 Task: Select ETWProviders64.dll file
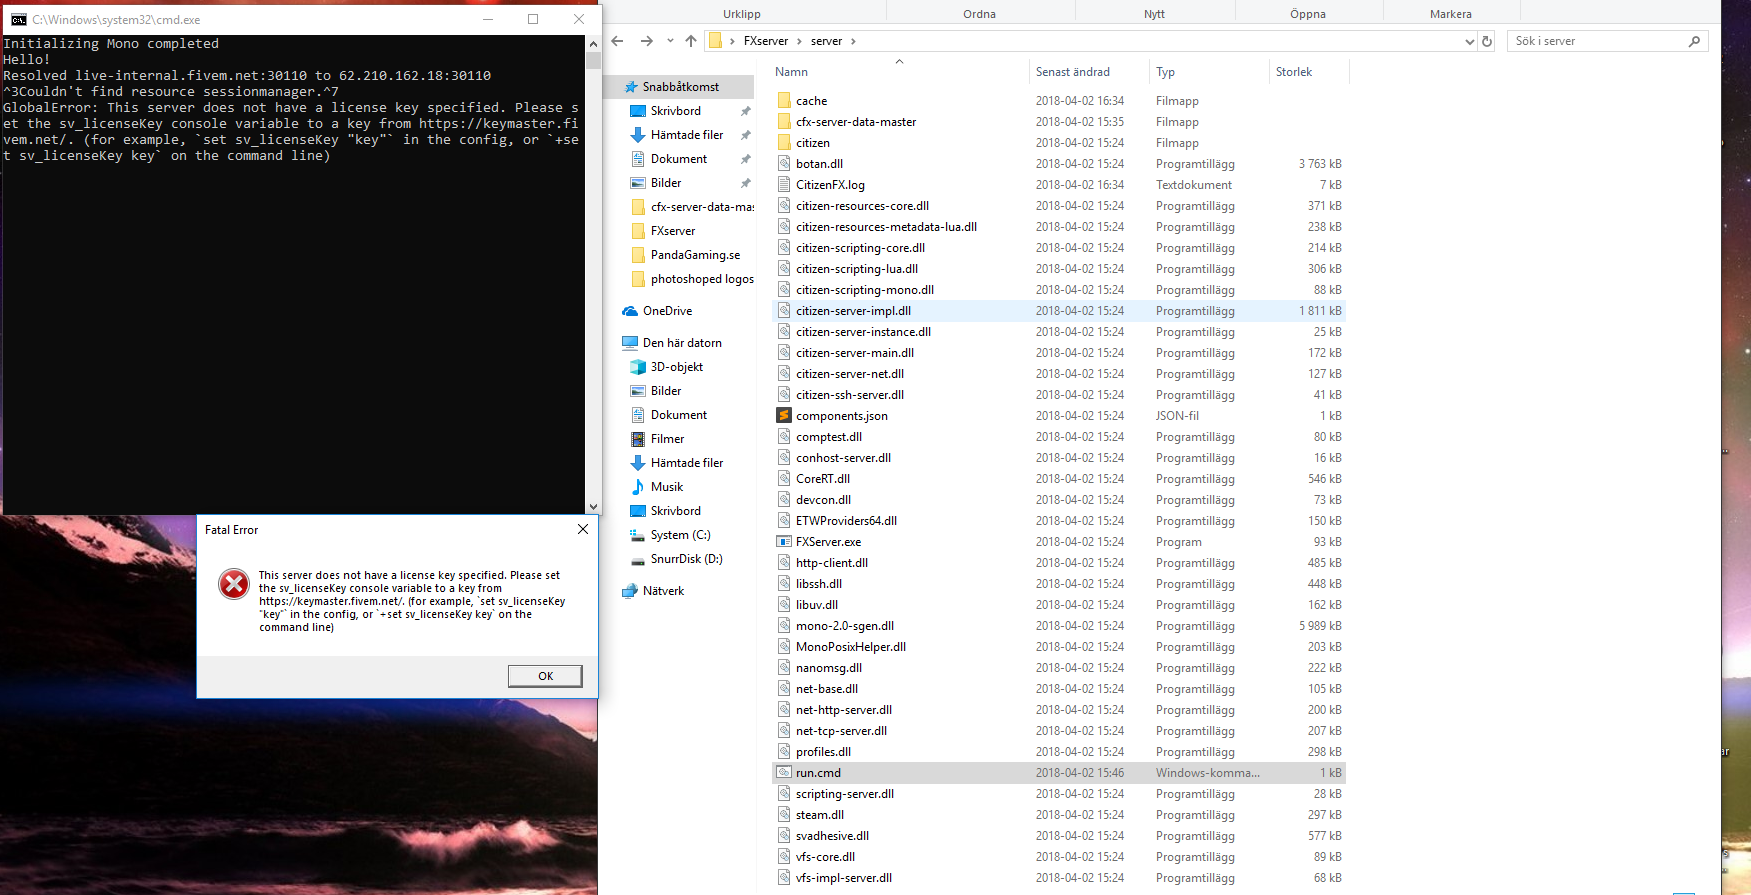click(1059, 521)
